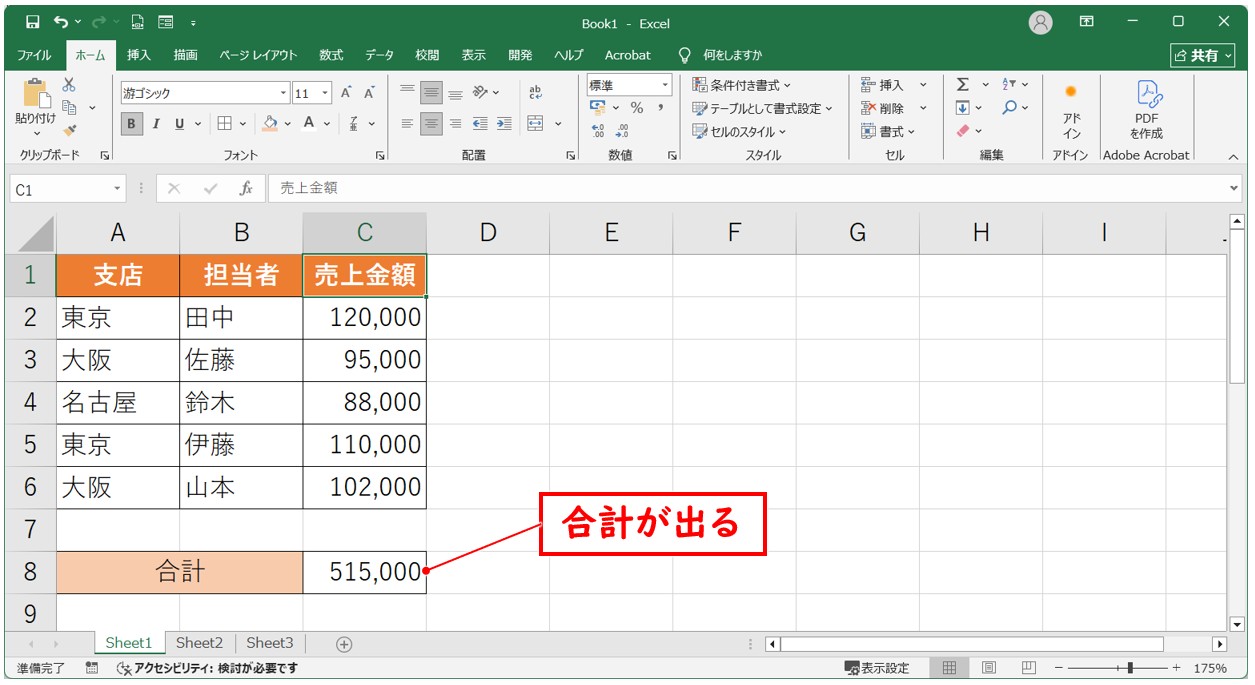Increase font size with the larger A icon
The width and height of the screenshot is (1255, 685).
click(x=346, y=93)
